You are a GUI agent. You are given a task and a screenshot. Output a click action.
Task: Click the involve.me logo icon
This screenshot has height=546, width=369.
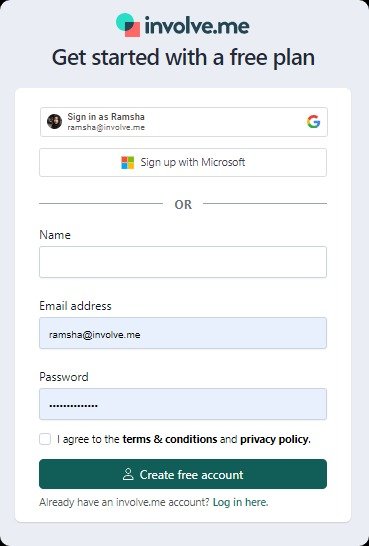[128, 25]
